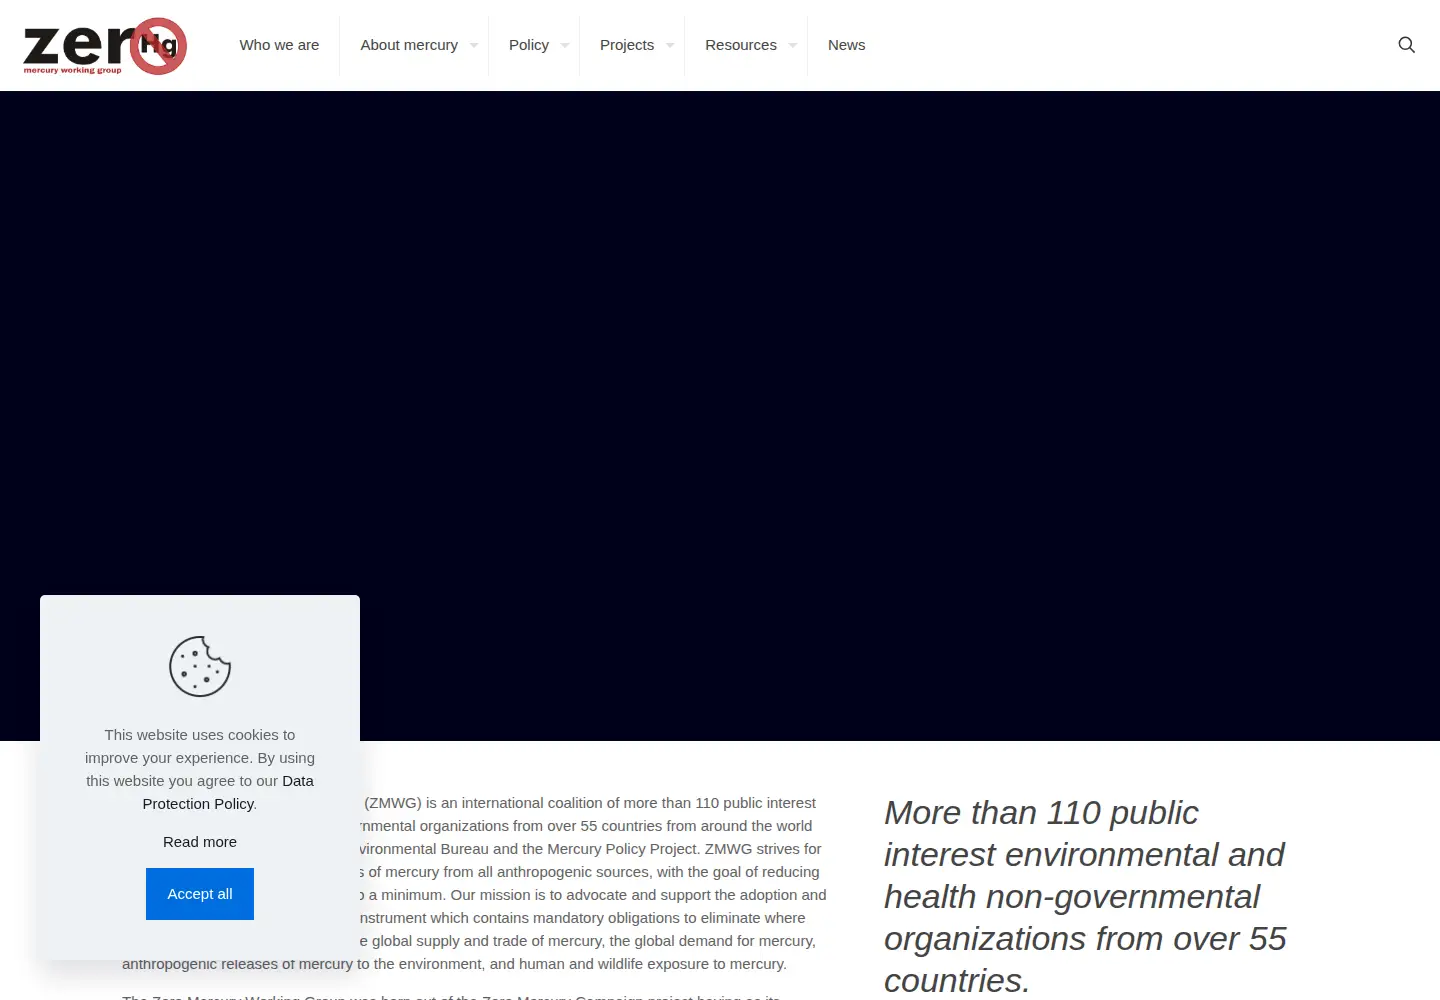The height and width of the screenshot is (1000, 1440).
Task: Go to the News page
Action: tap(846, 45)
